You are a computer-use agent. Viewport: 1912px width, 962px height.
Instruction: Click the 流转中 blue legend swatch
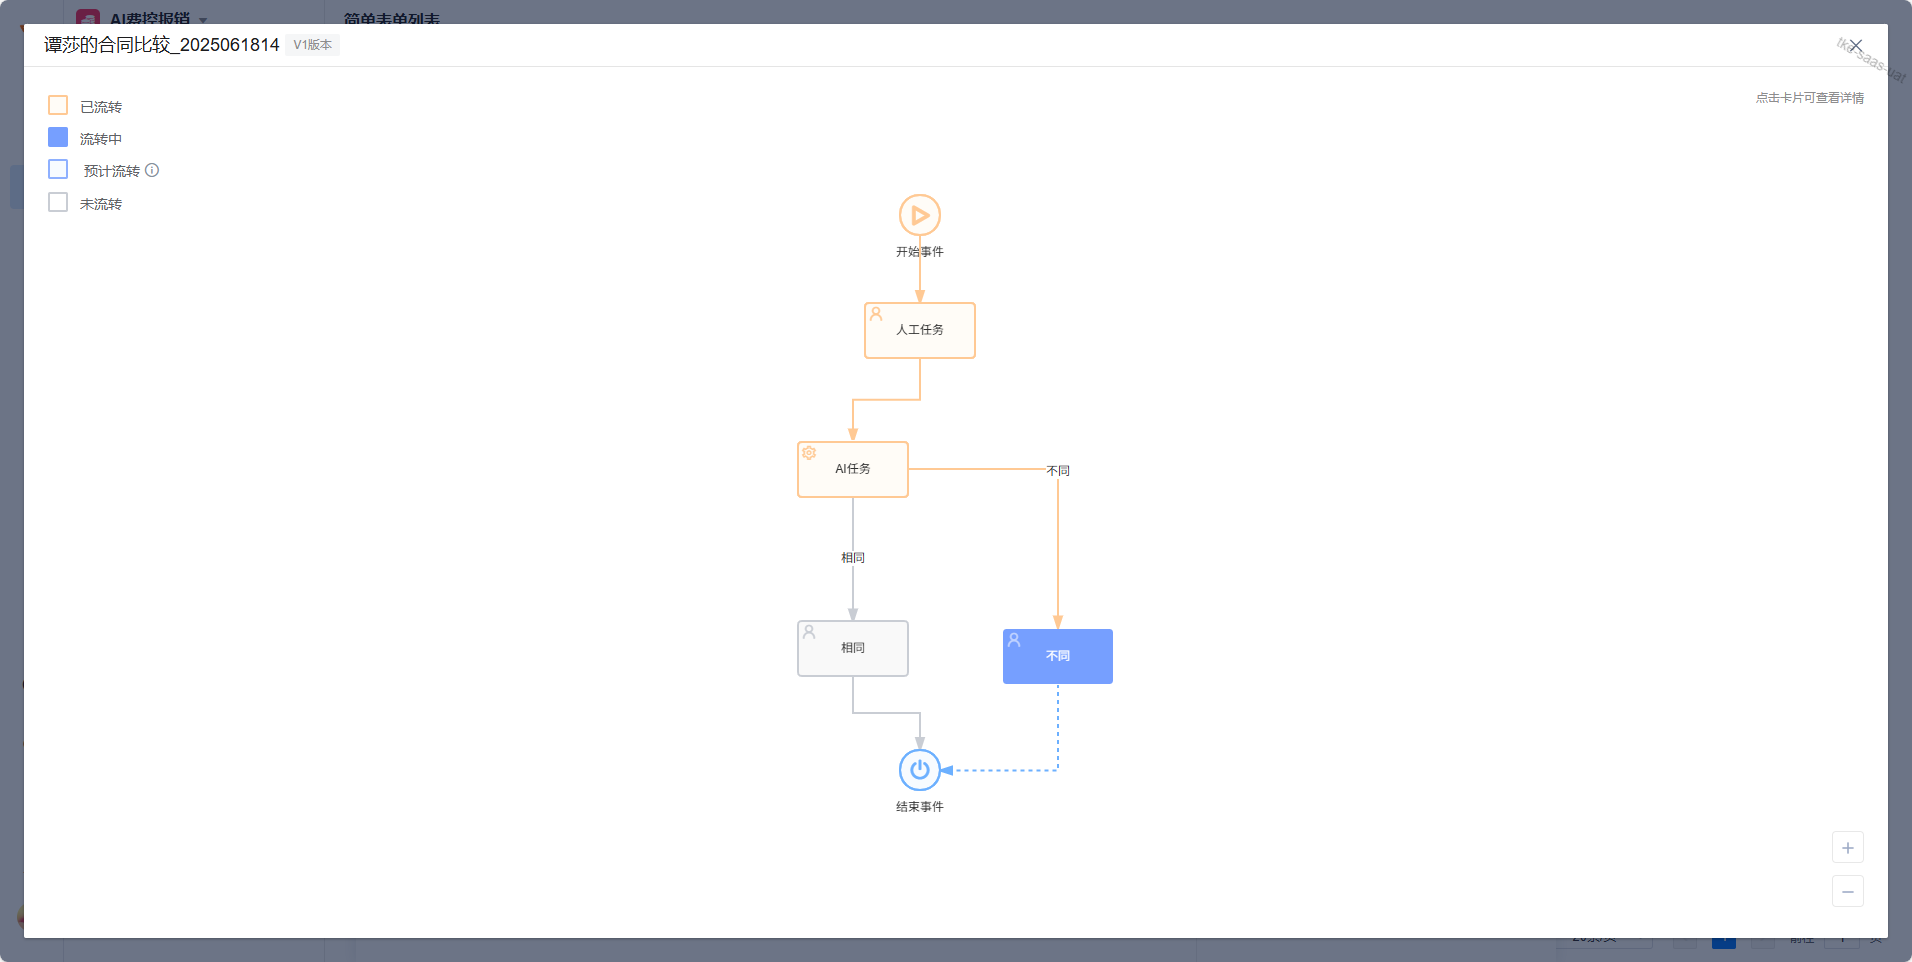58,138
